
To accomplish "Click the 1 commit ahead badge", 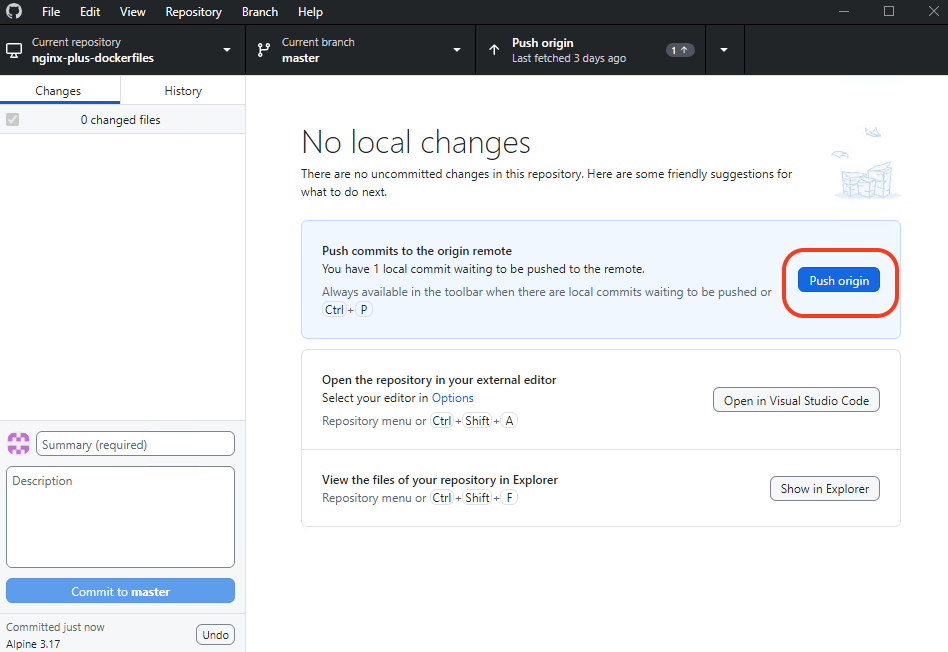I will coord(680,50).
